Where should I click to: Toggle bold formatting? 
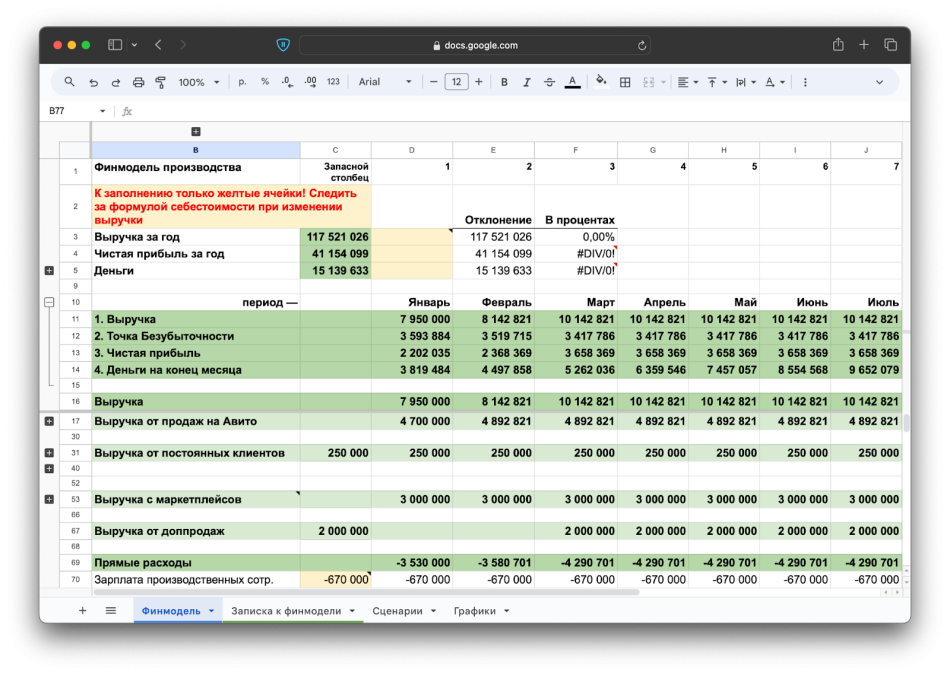pyautogui.click(x=504, y=82)
